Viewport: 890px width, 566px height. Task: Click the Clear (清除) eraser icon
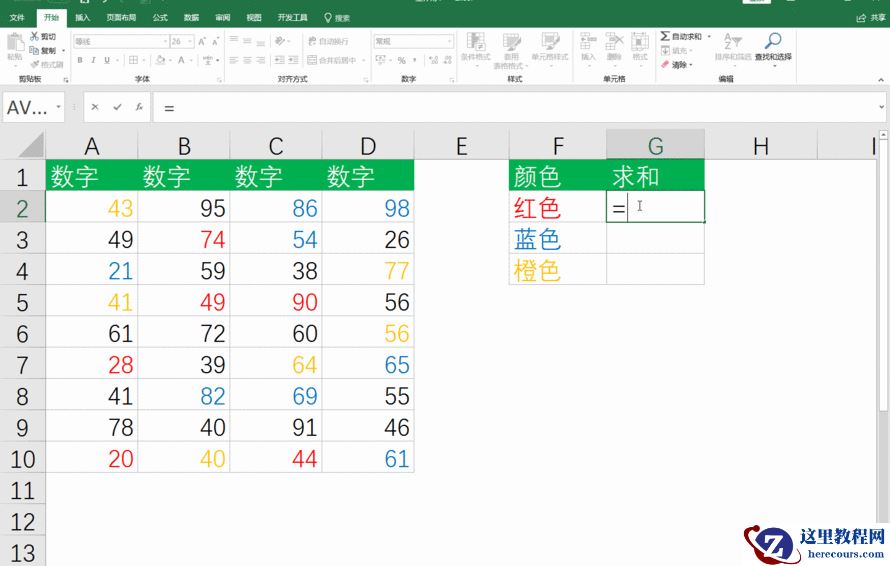666,65
